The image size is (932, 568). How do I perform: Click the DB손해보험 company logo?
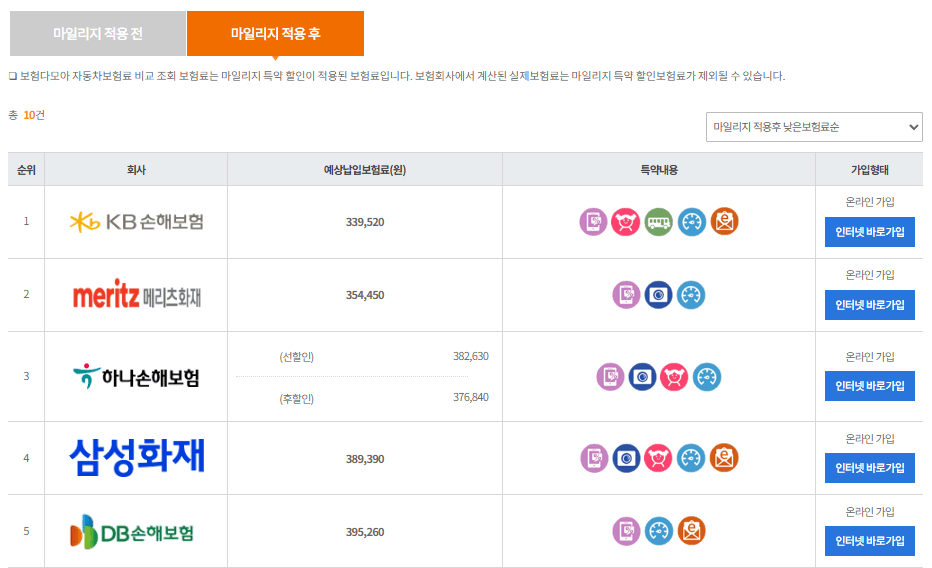(132, 532)
